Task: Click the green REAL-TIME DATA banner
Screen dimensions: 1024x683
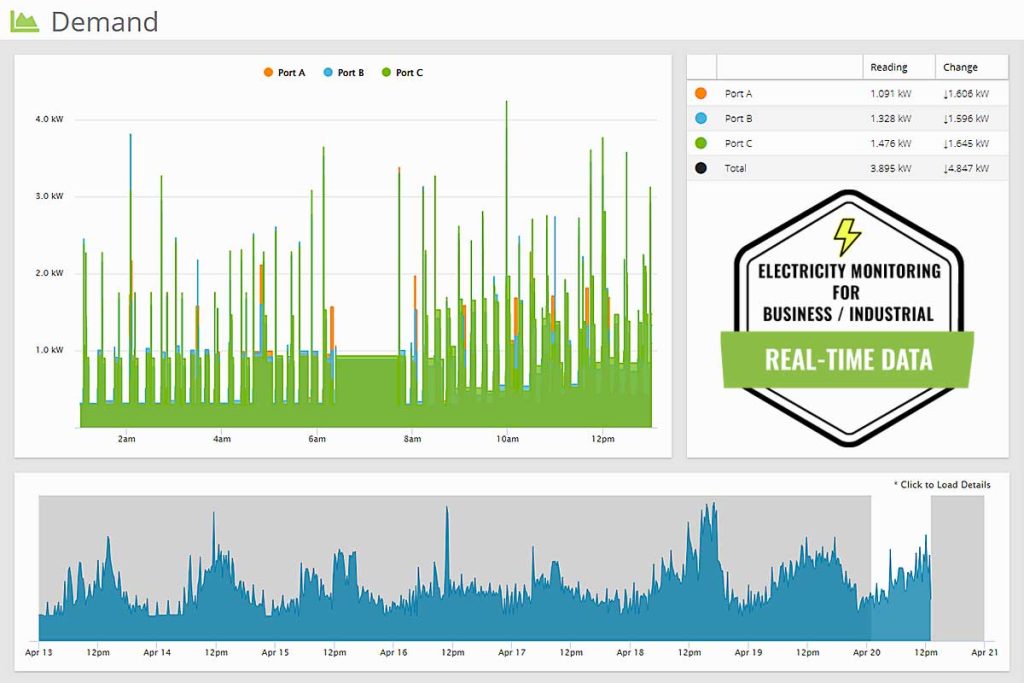Action: pos(847,360)
